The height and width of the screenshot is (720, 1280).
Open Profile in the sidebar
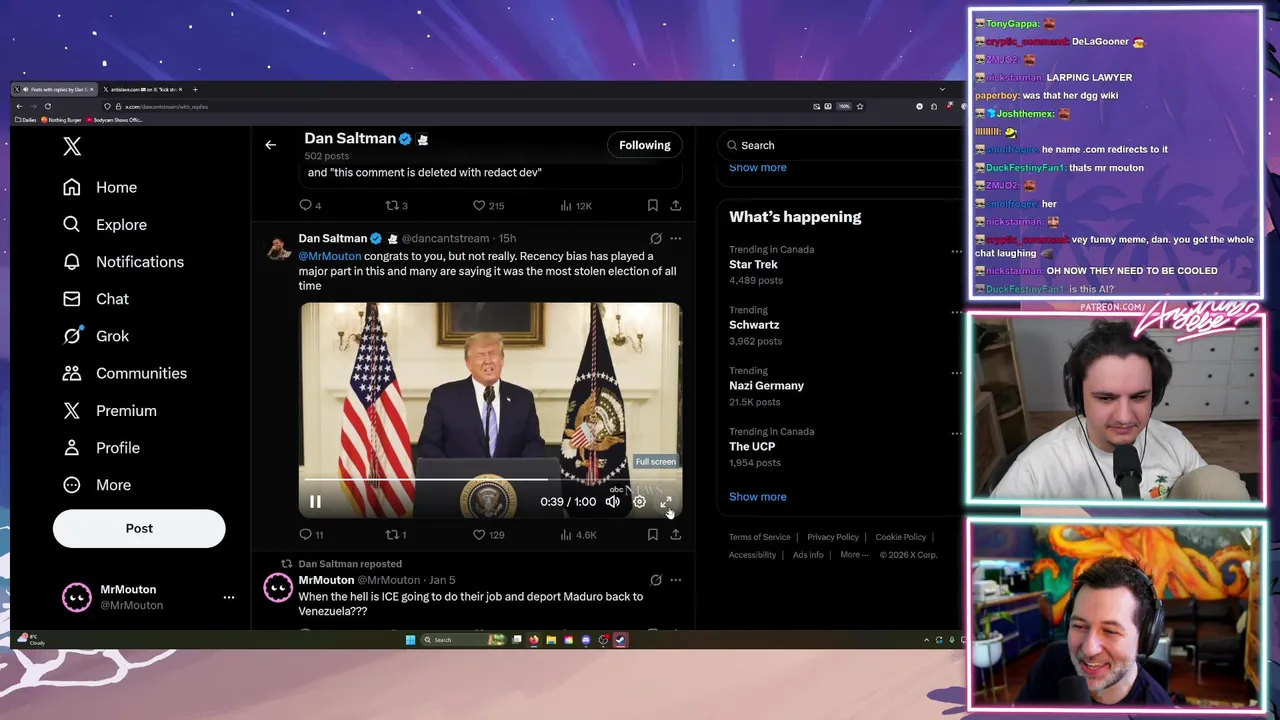point(101,448)
